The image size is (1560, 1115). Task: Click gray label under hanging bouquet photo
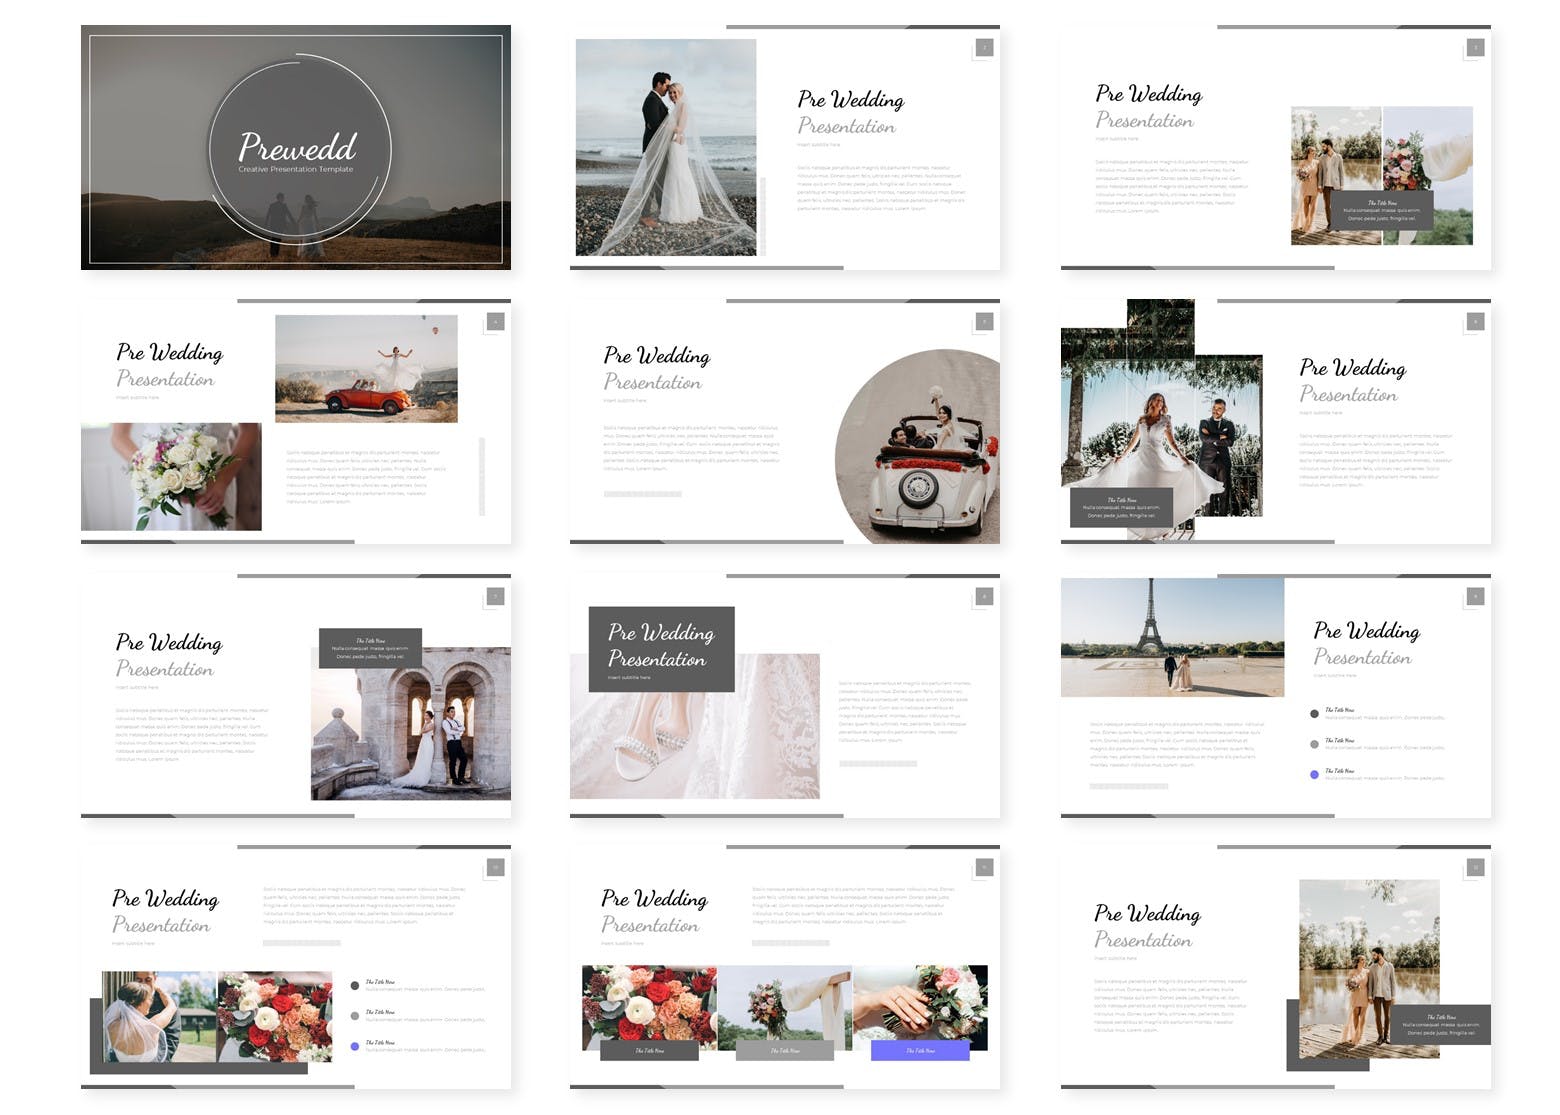[784, 1051]
